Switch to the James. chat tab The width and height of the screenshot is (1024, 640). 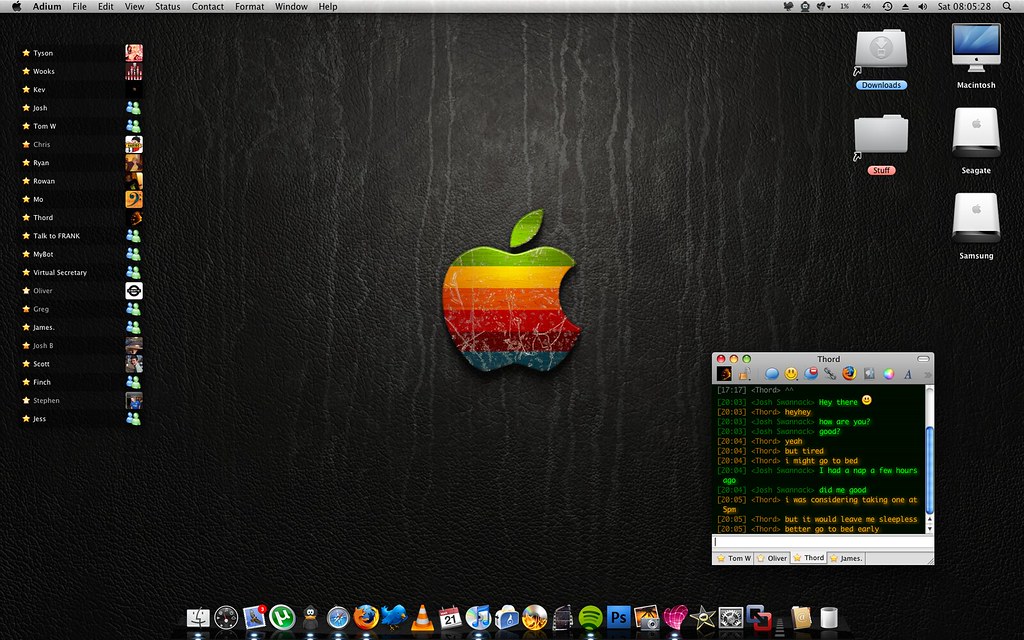(846, 558)
